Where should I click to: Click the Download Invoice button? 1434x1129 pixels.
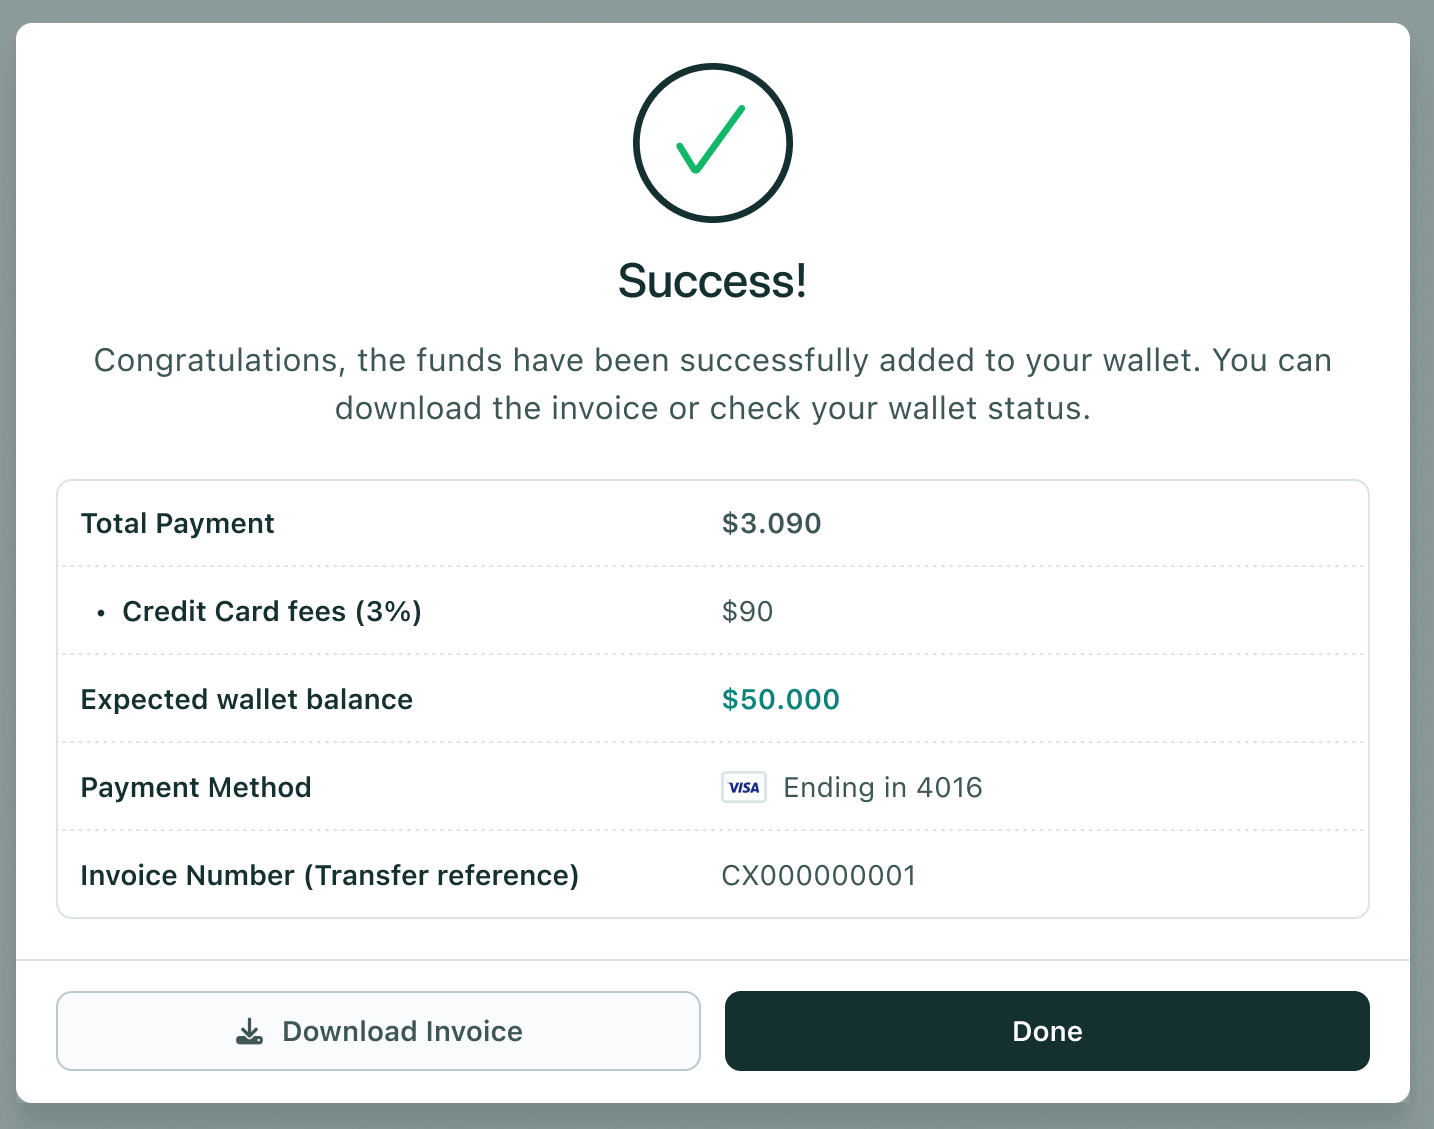pos(379,1031)
